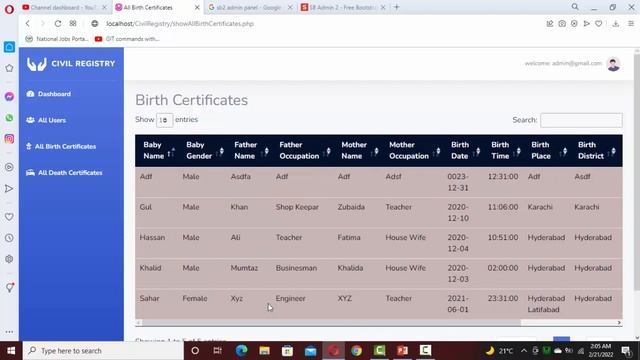Click the heart icon in the address bar
Viewport: 640px width, 360px height.
(x=598, y=24)
